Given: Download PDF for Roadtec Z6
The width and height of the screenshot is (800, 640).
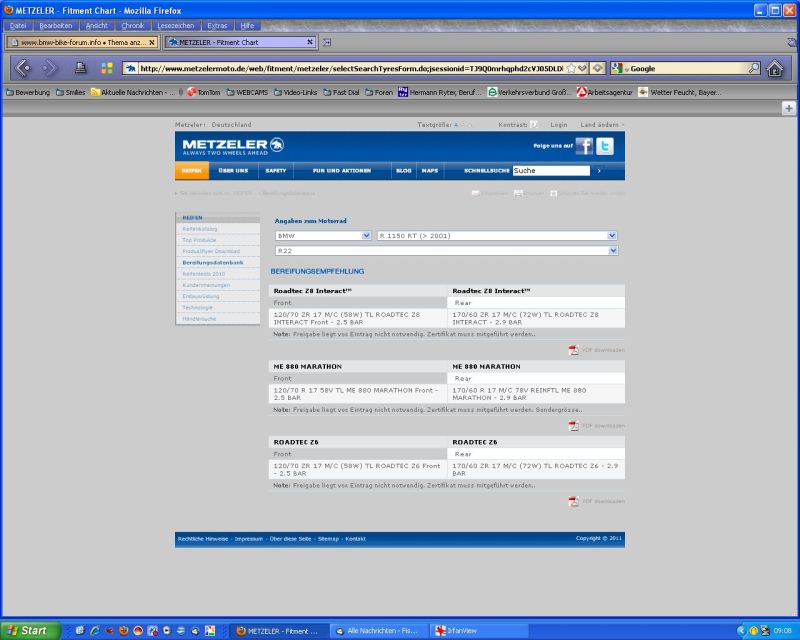Looking at the screenshot, I should click(596, 501).
